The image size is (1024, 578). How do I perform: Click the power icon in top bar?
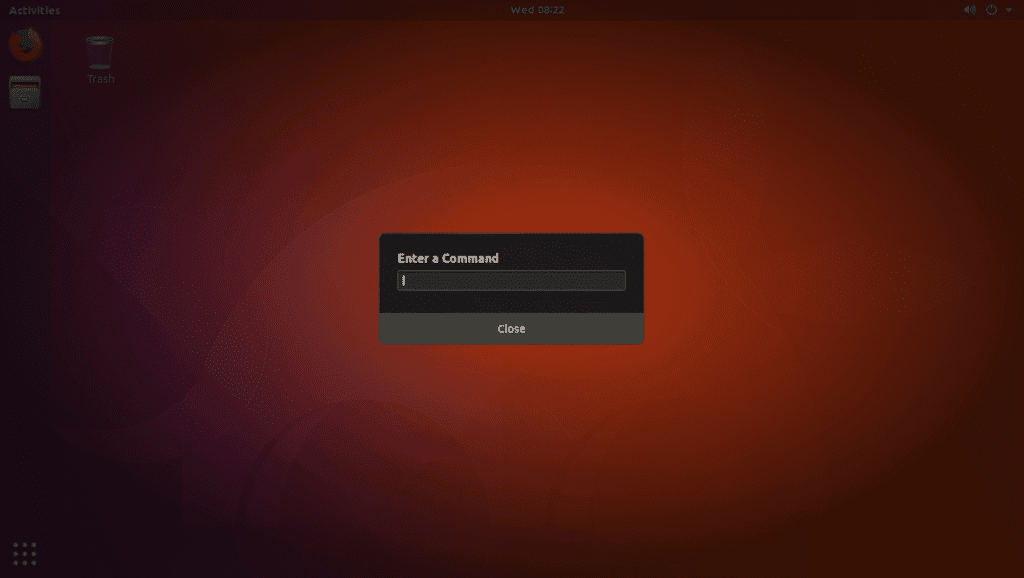point(991,10)
